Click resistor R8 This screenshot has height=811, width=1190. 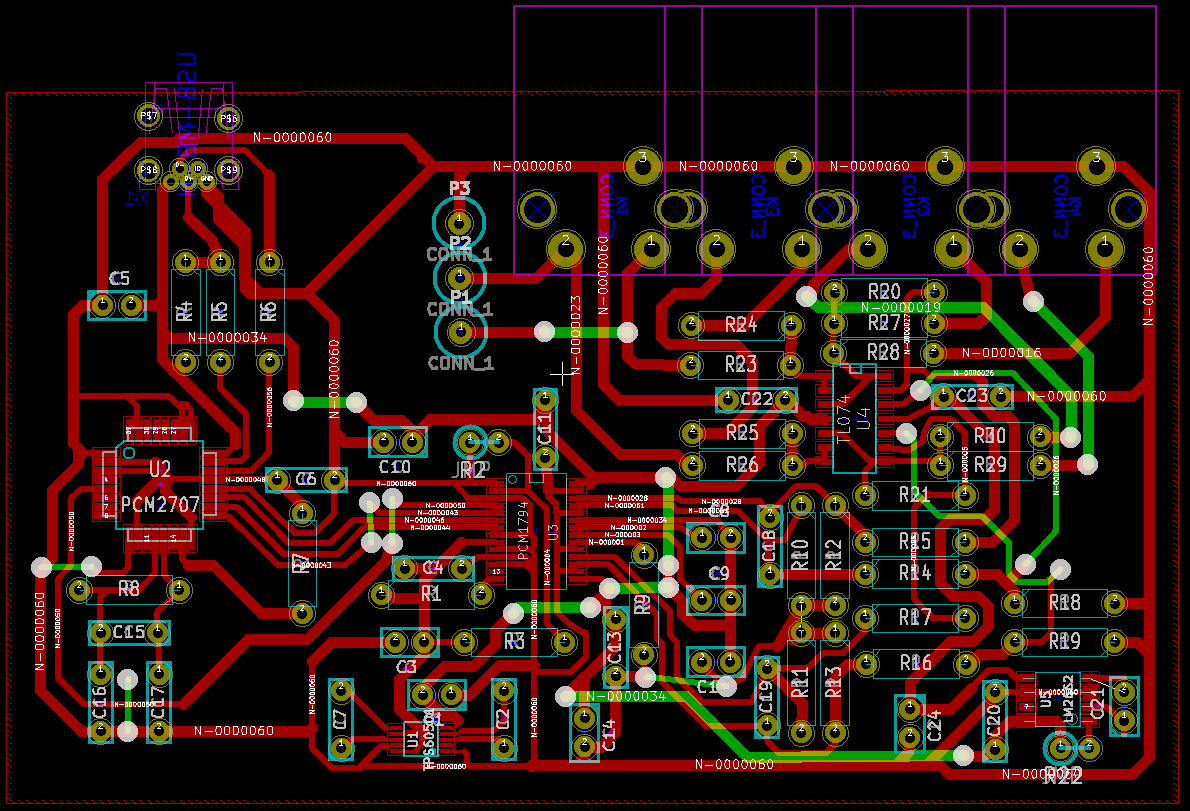pos(129,590)
